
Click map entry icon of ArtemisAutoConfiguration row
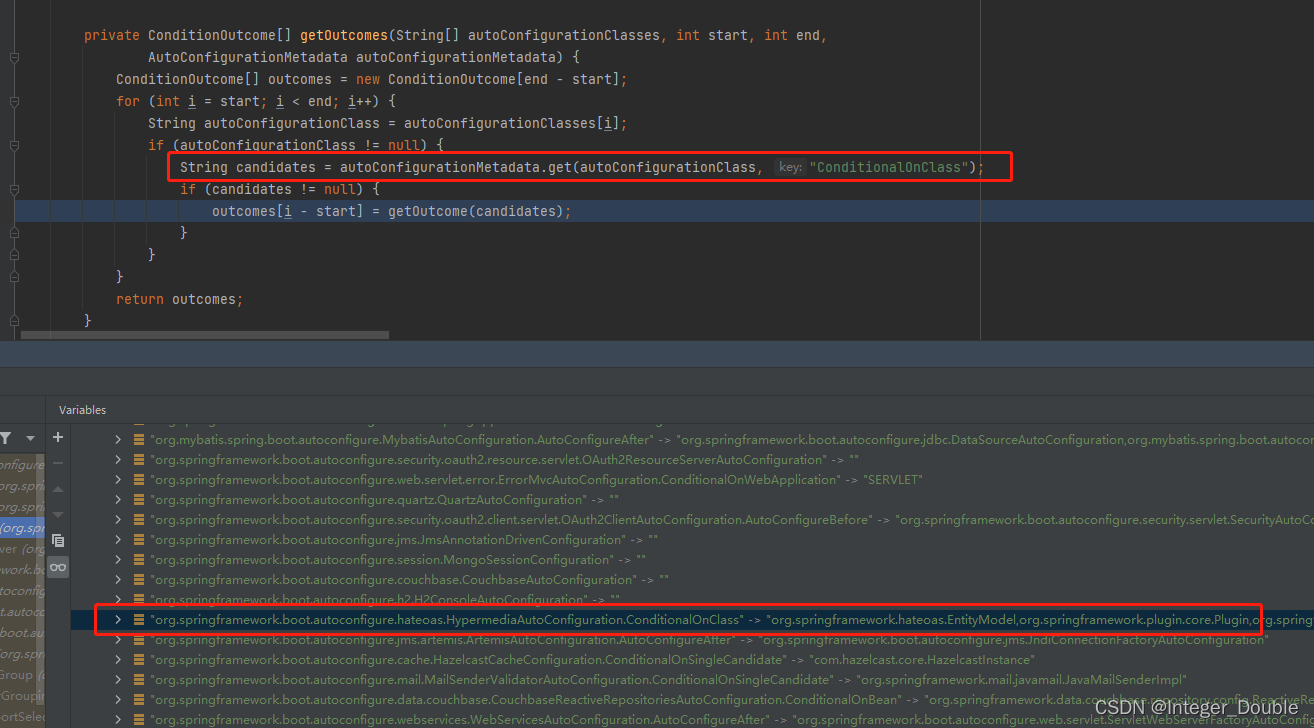point(139,640)
